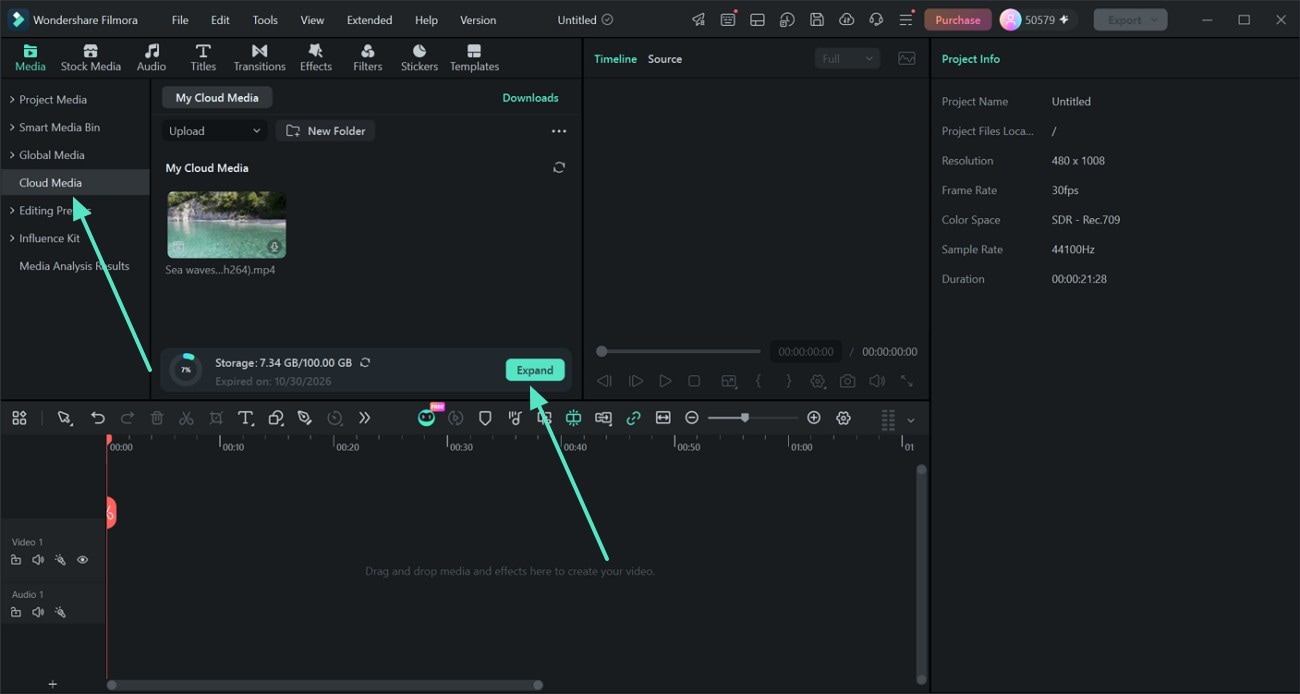Image resolution: width=1300 pixels, height=694 pixels.
Task: Open the Tools menu
Action: tap(265, 20)
